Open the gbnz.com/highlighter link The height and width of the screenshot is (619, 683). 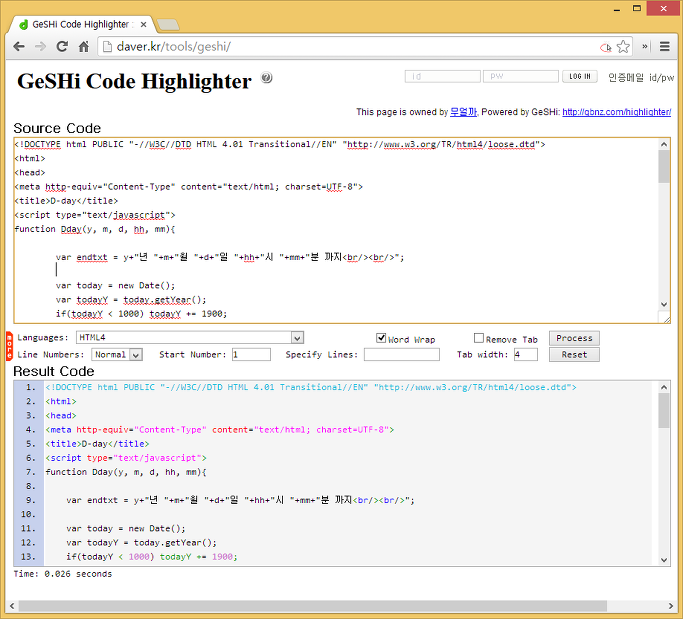pyautogui.click(x=616, y=112)
